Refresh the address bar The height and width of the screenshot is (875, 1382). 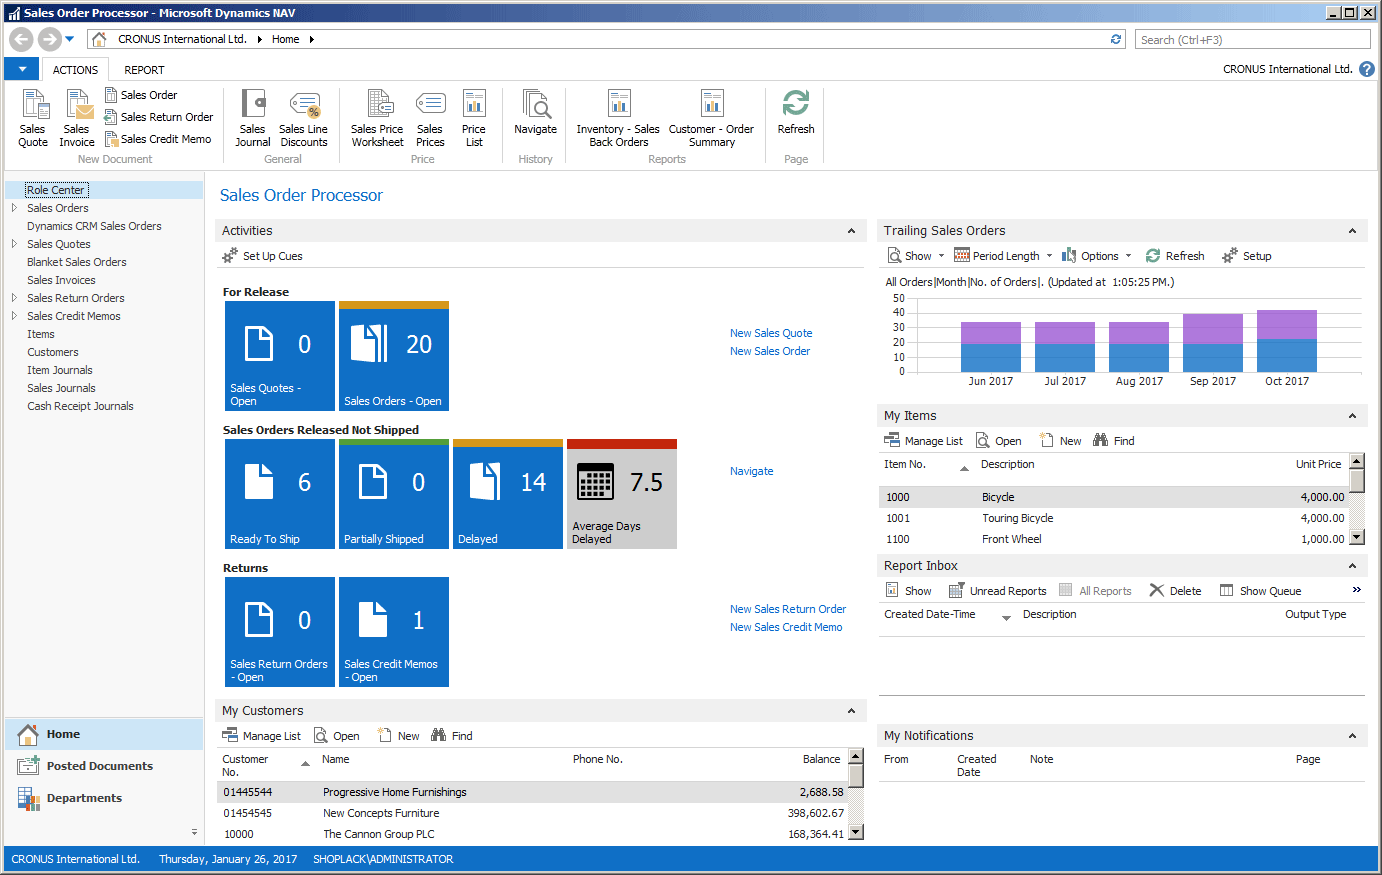coord(1116,39)
